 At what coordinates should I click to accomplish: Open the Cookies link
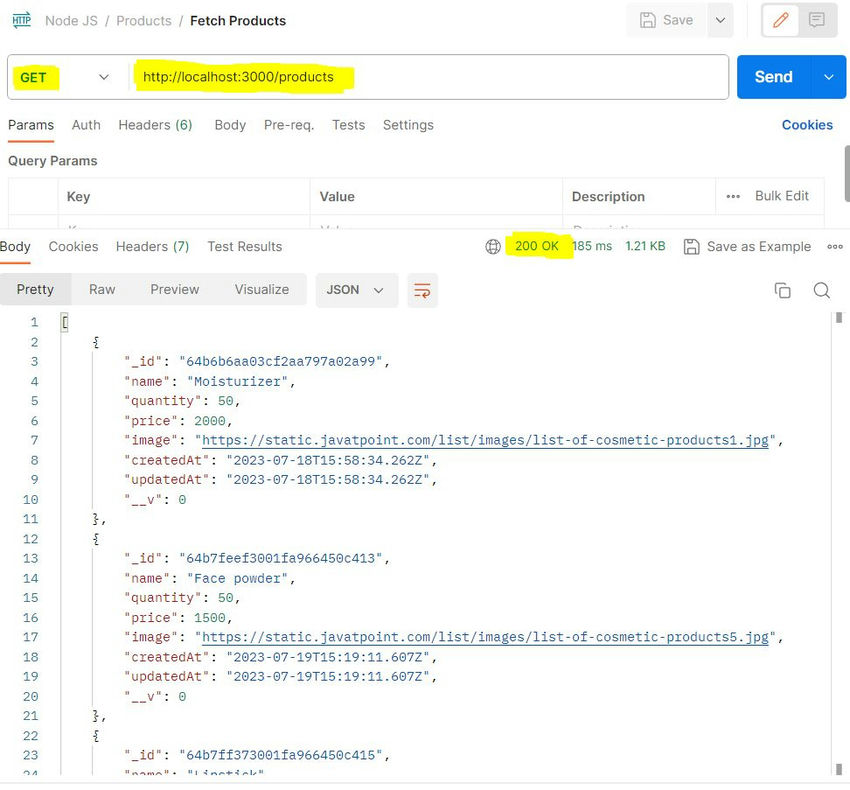(x=807, y=125)
